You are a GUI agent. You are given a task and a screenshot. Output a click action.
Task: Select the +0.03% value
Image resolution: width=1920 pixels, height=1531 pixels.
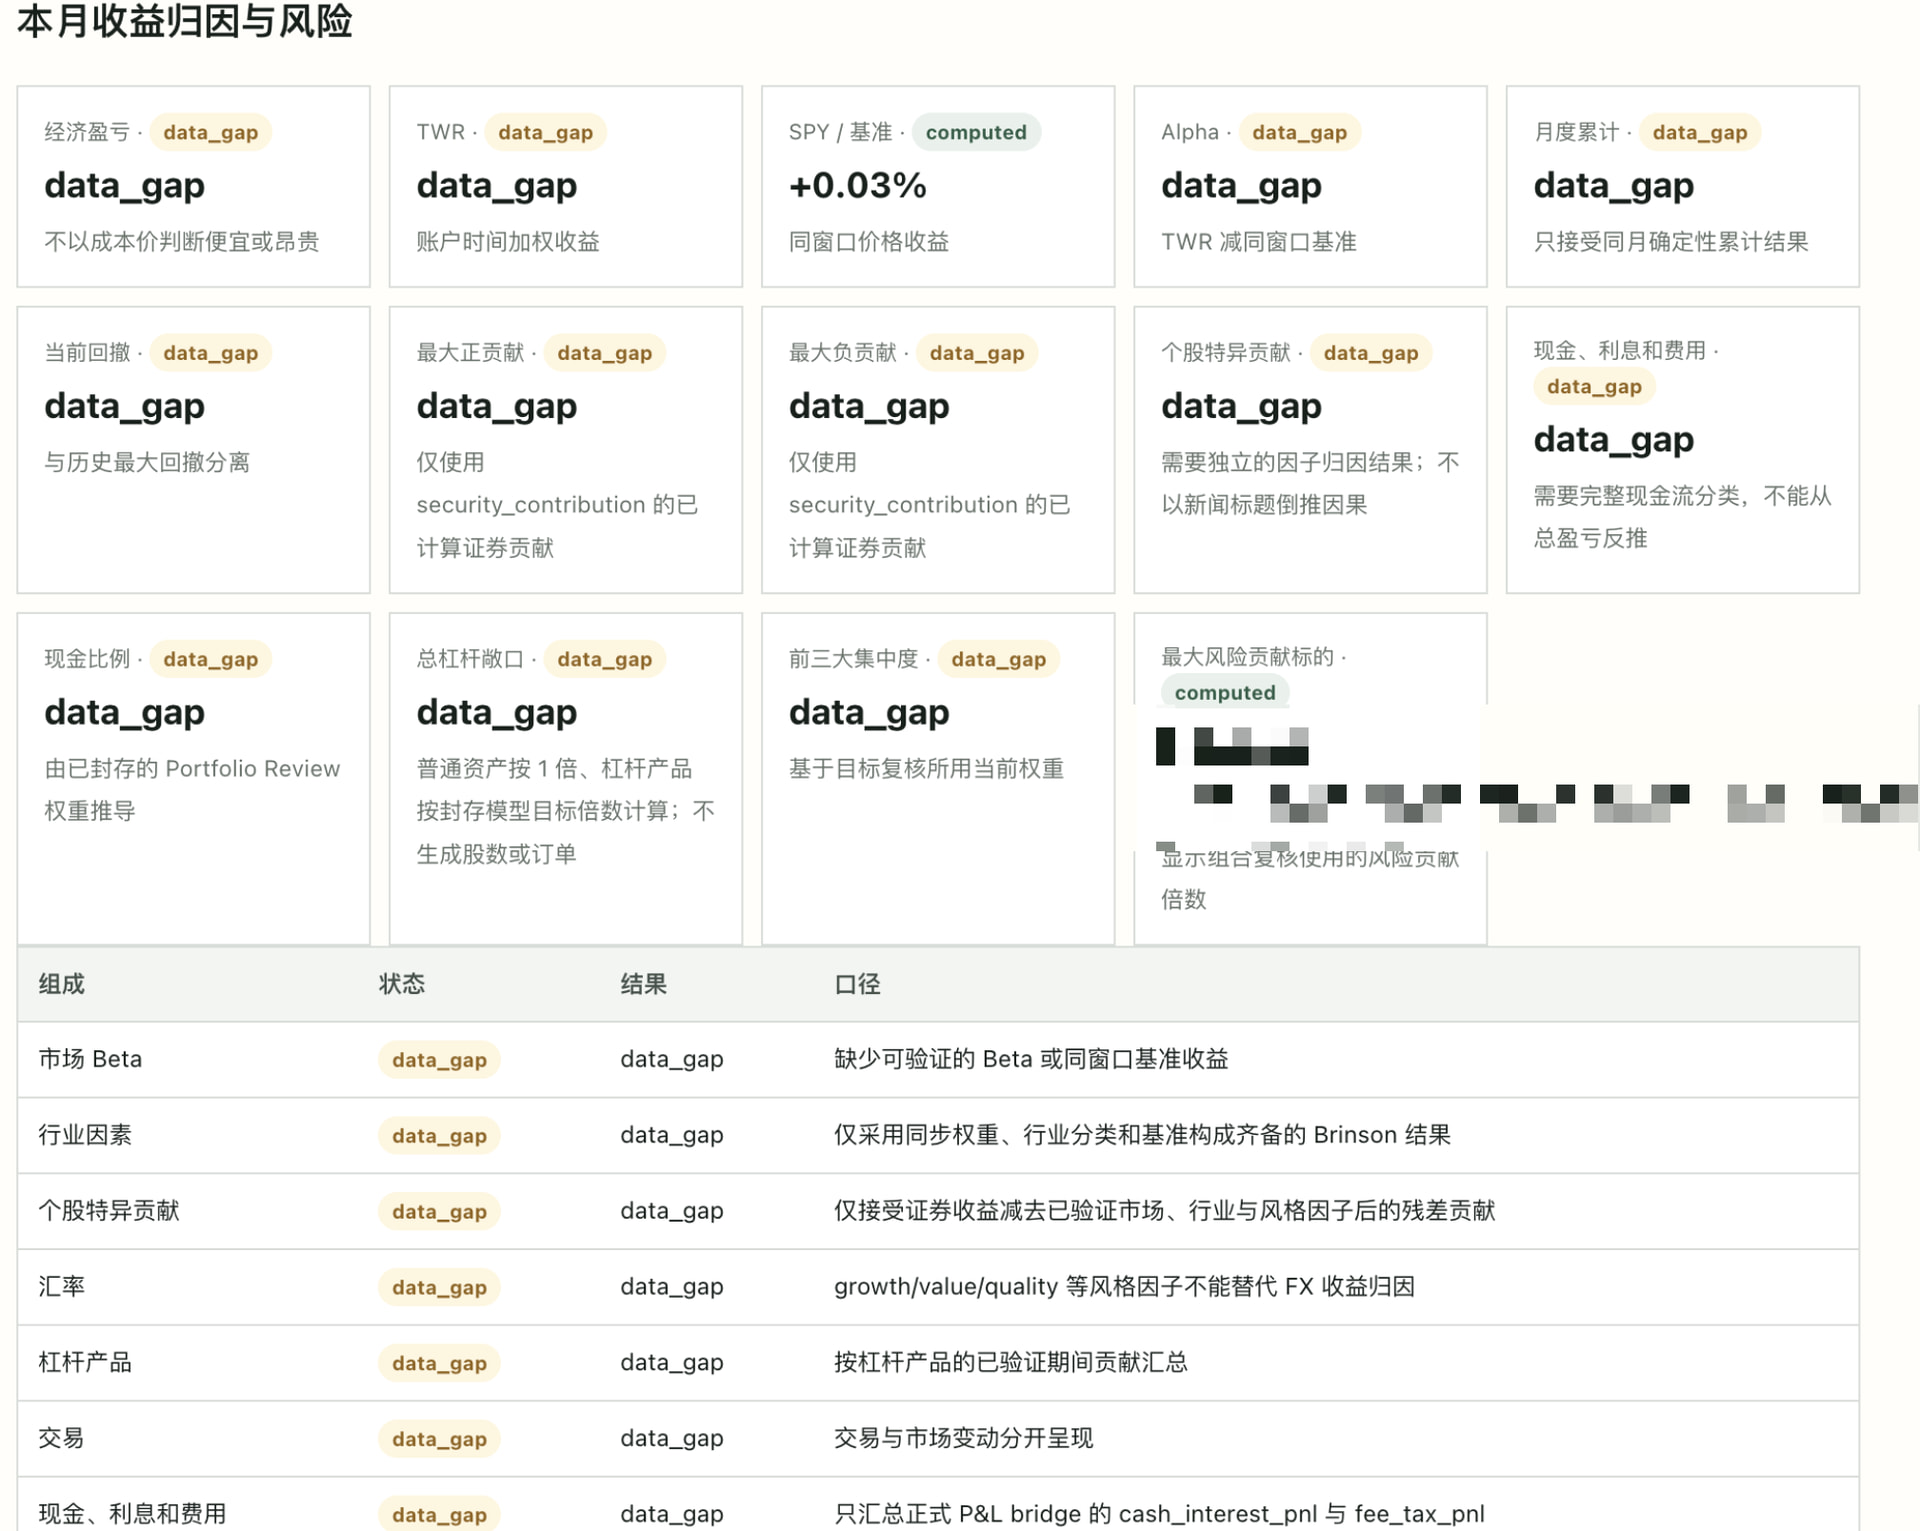click(857, 185)
